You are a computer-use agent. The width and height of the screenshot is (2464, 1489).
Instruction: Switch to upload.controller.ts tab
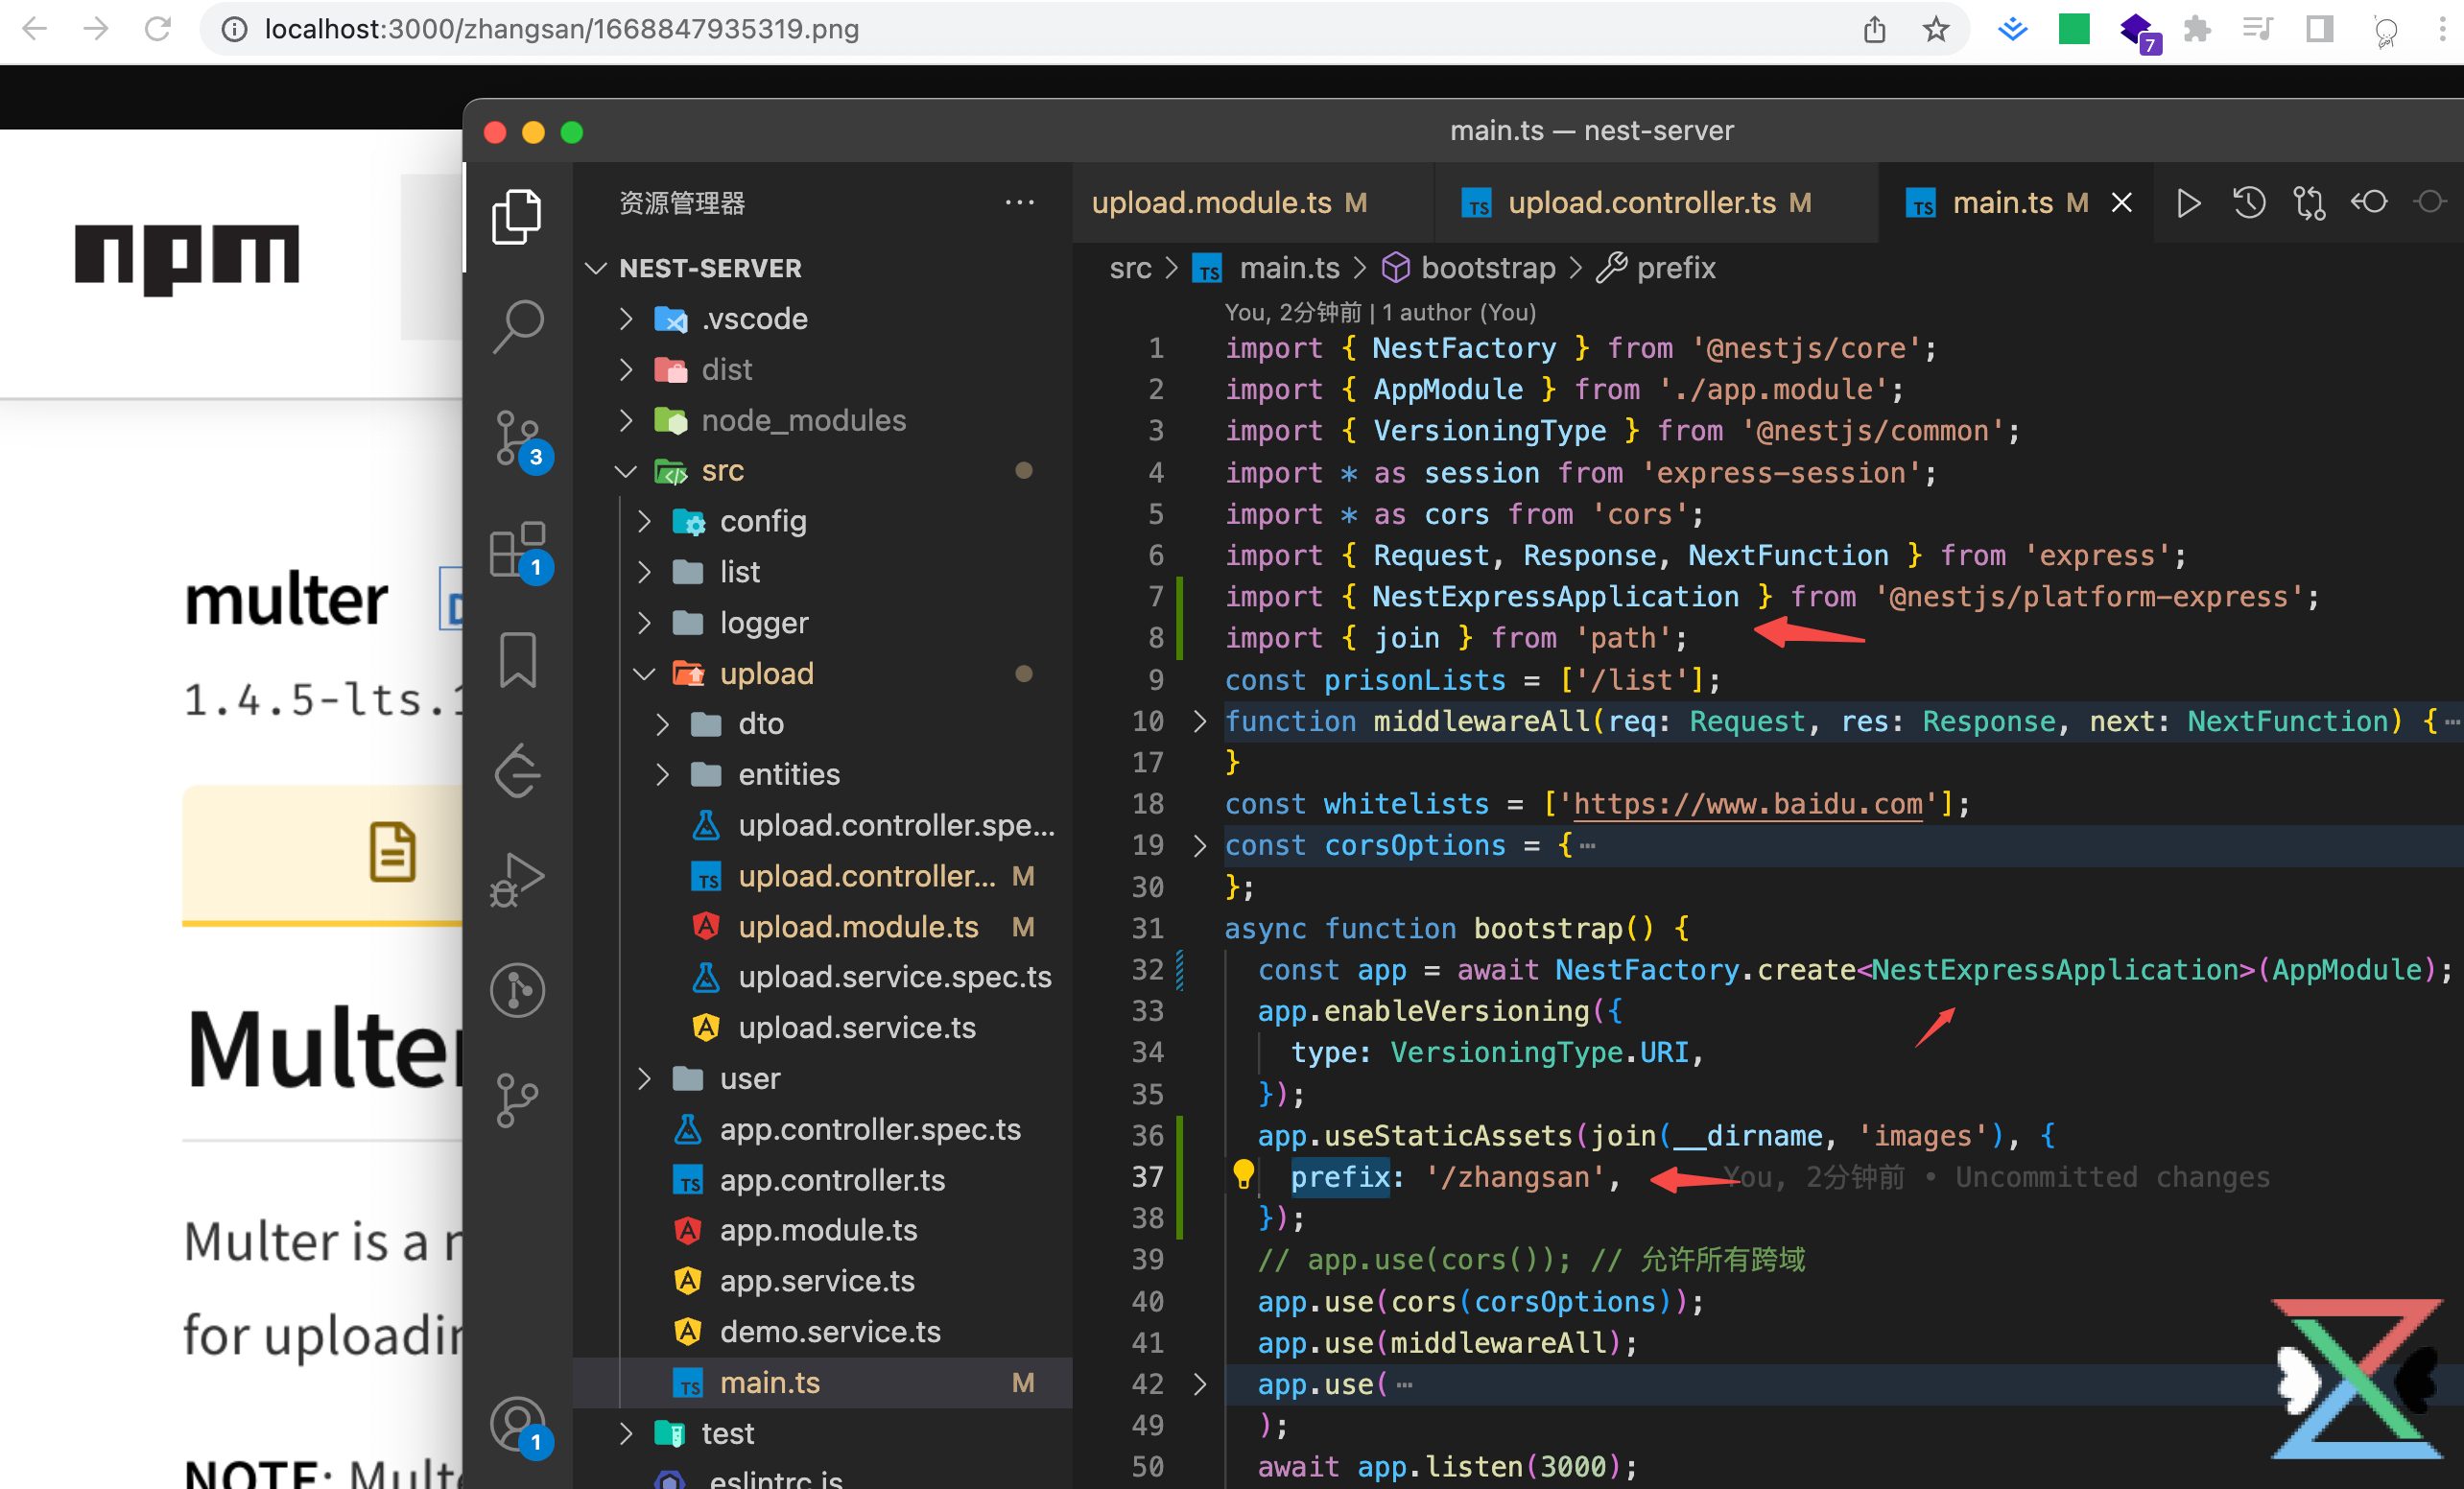tap(1641, 203)
